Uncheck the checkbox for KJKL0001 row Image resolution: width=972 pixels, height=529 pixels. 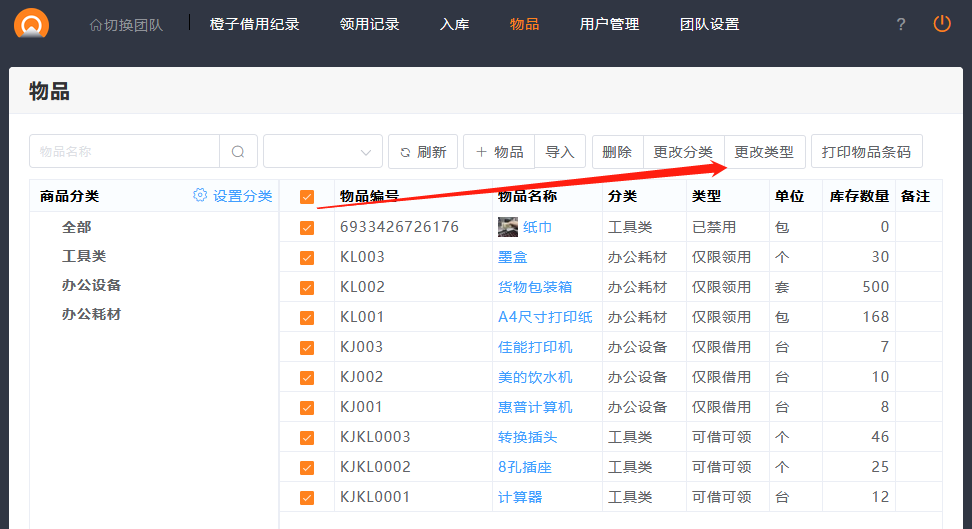pos(307,498)
